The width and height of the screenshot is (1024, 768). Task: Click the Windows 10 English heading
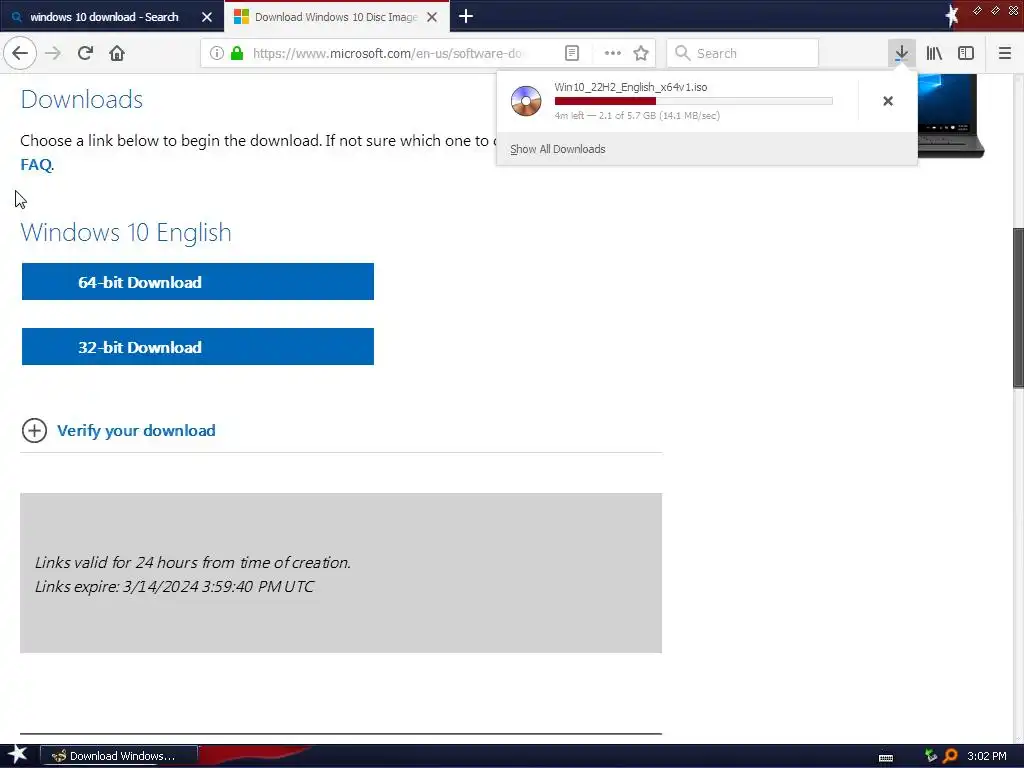[126, 232]
